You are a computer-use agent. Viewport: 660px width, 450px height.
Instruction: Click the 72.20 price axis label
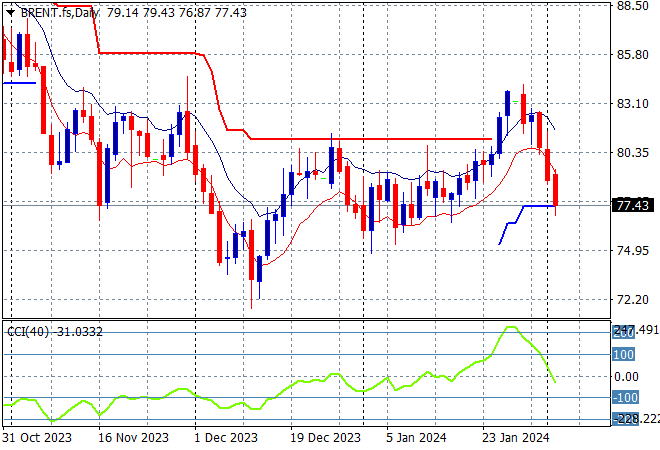633,300
